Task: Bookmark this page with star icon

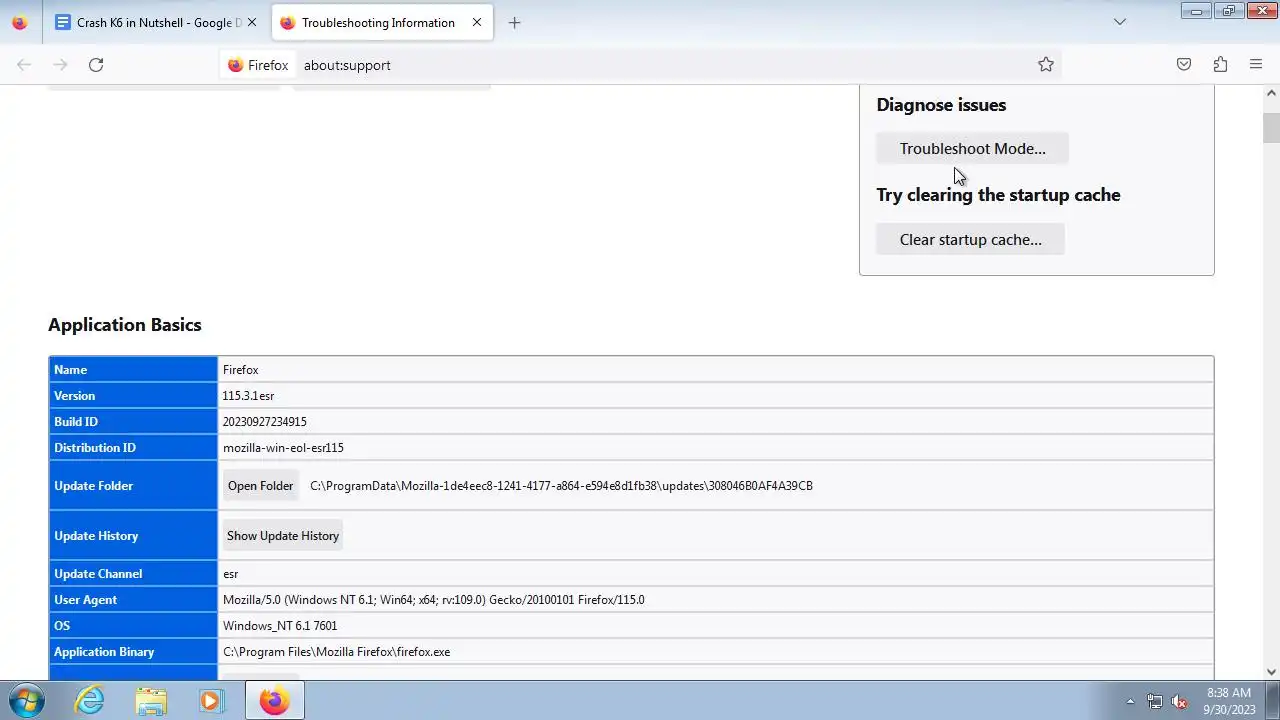Action: [1046, 65]
